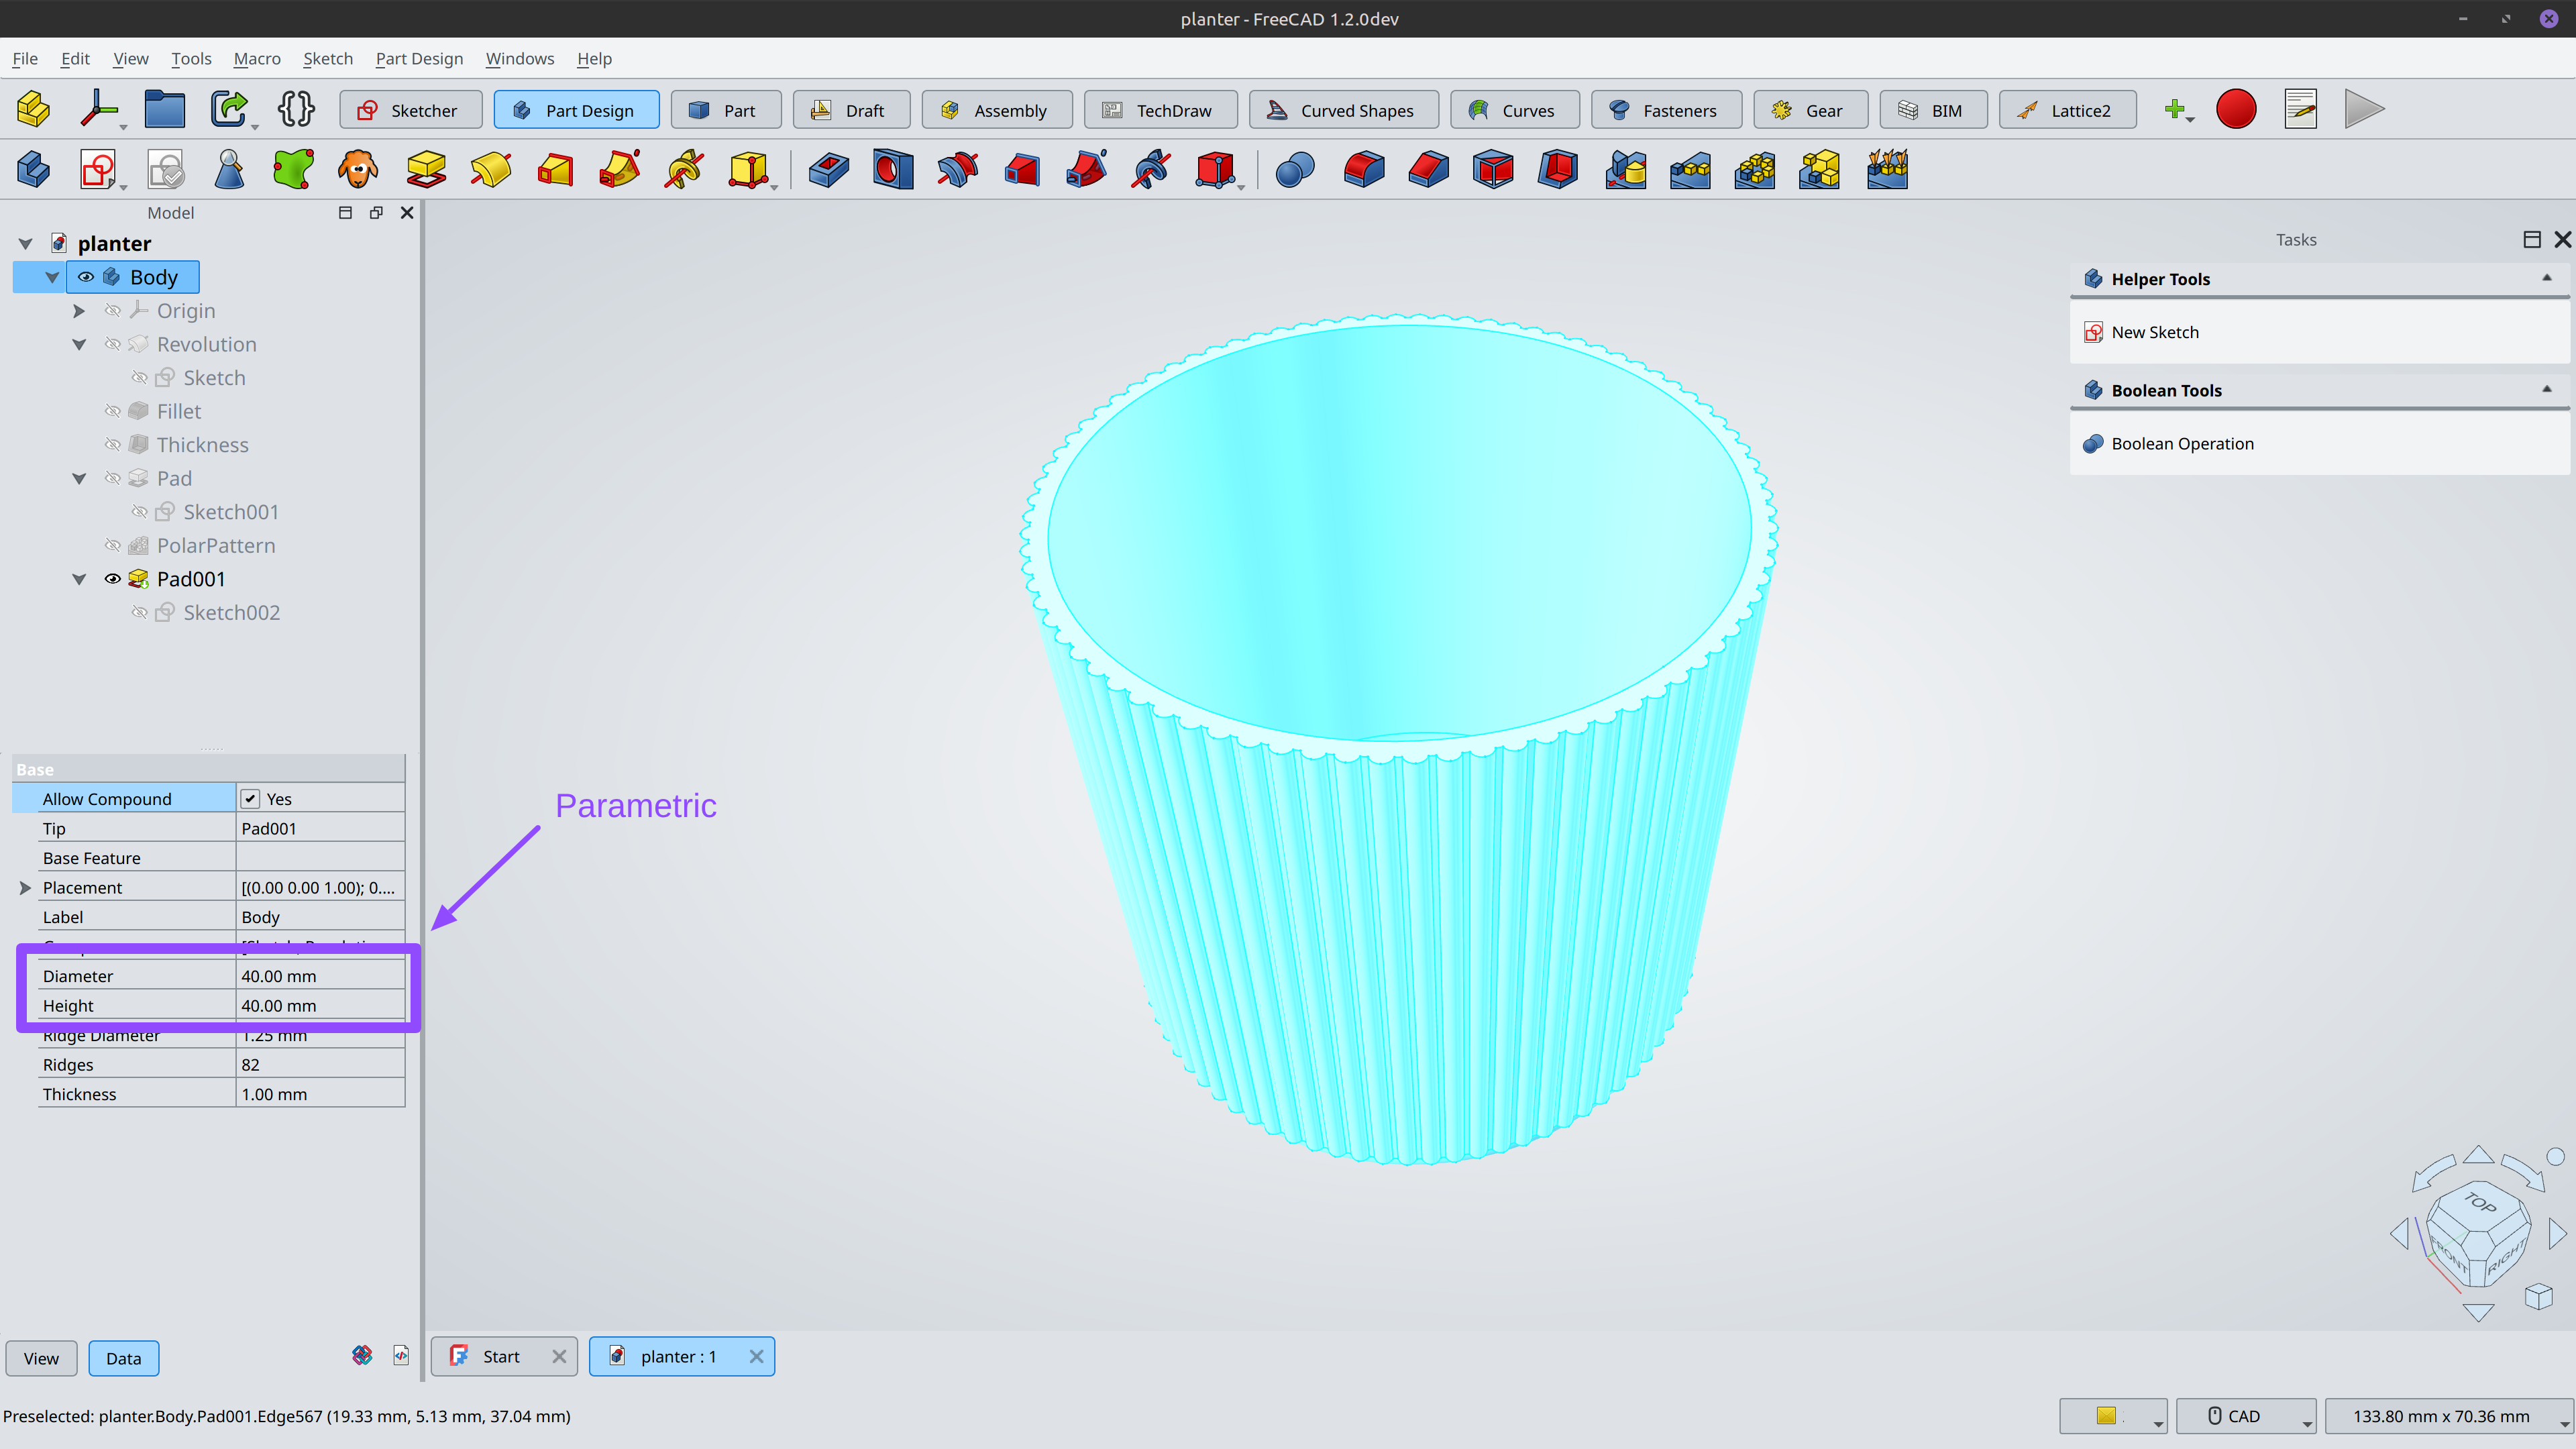Toggle visibility eye of Body
Viewport: 2576px width, 1449px height.
point(86,277)
